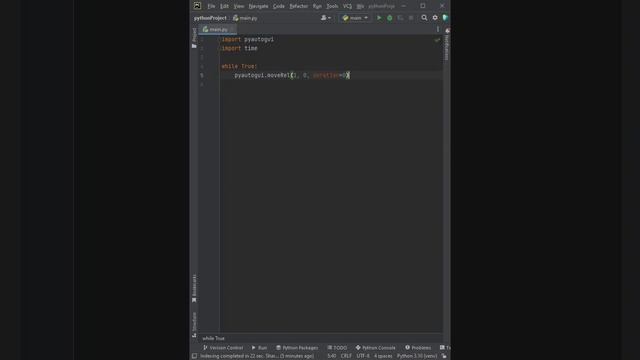Viewport: 640px width, 360px height.
Task: Click the 5:40 caret position indicator
Action: click(x=331, y=356)
